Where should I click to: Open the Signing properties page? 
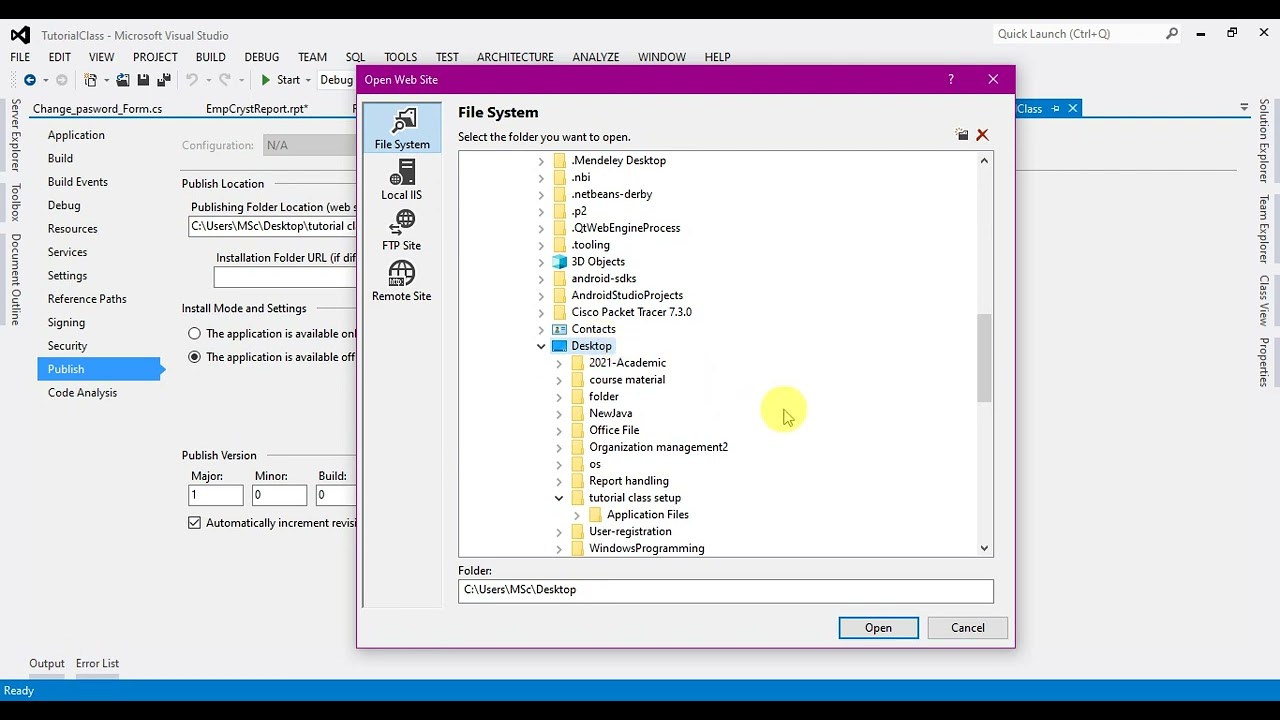click(x=66, y=322)
